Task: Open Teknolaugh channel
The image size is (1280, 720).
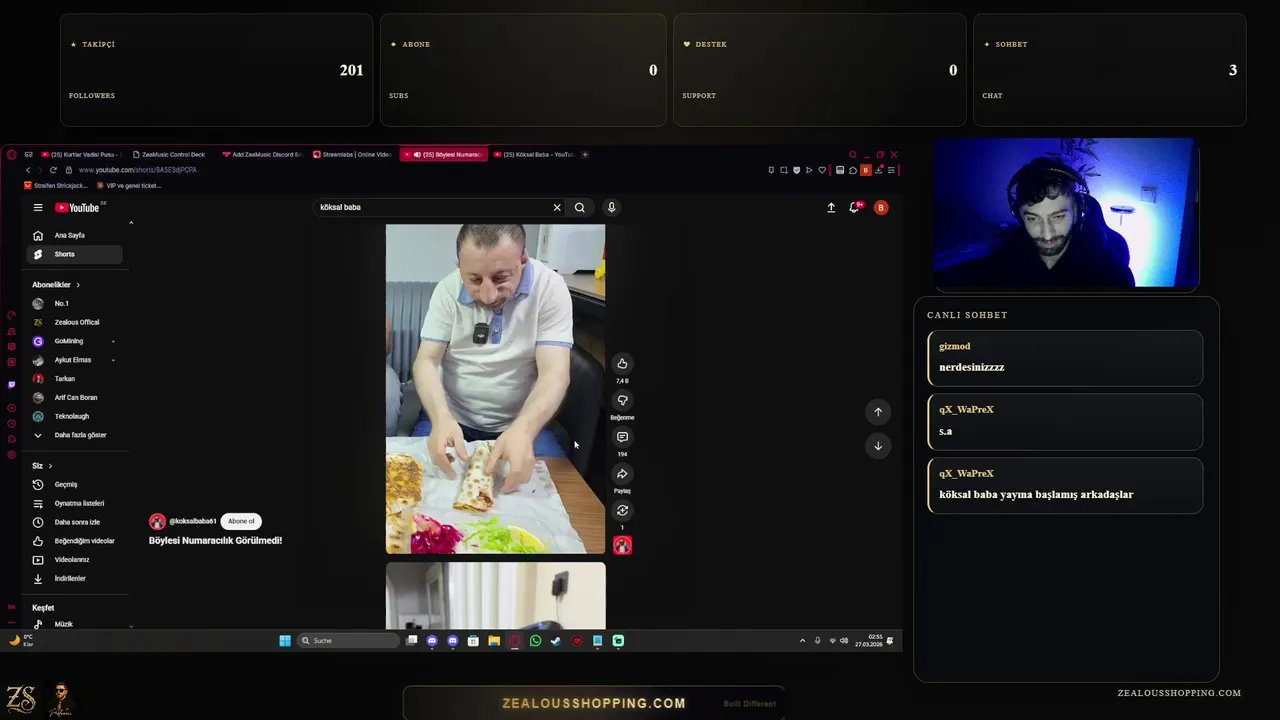Action: tap(75, 416)
